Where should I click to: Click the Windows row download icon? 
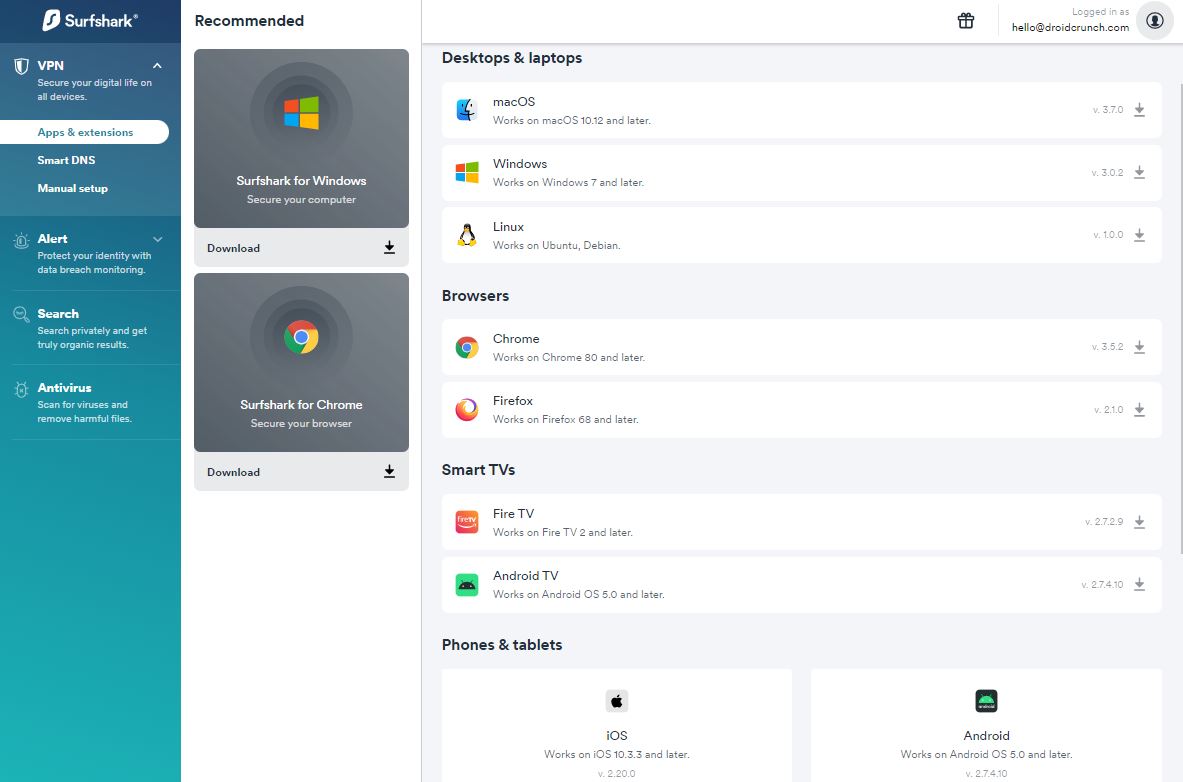[x=1139, y=173]
